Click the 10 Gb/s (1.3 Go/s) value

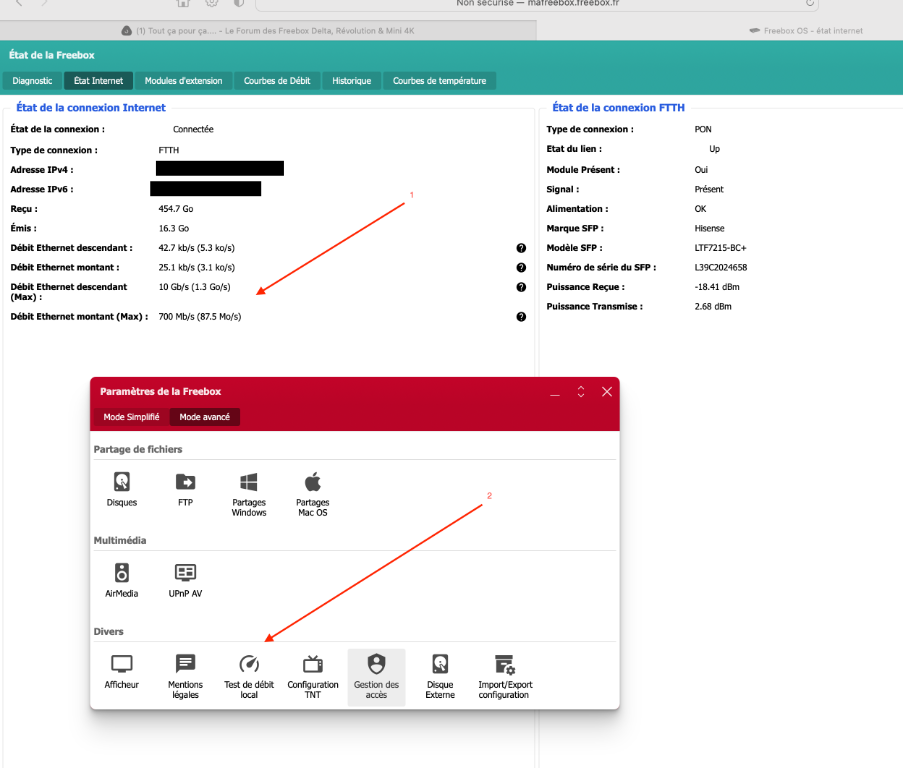[195, 287]
